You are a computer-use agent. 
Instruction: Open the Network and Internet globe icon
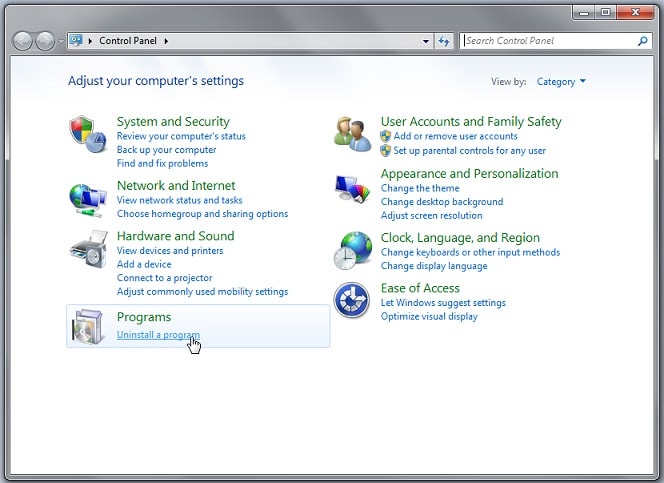[88, 200]
